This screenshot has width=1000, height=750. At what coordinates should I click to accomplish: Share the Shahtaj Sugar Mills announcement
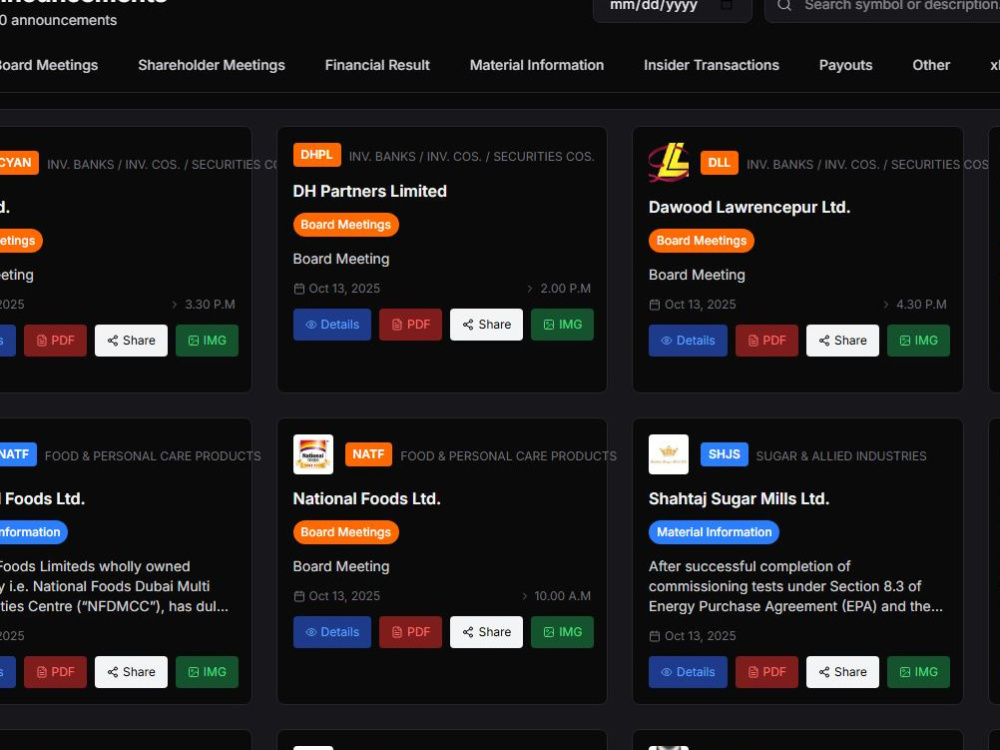click(x=842, y=672)
